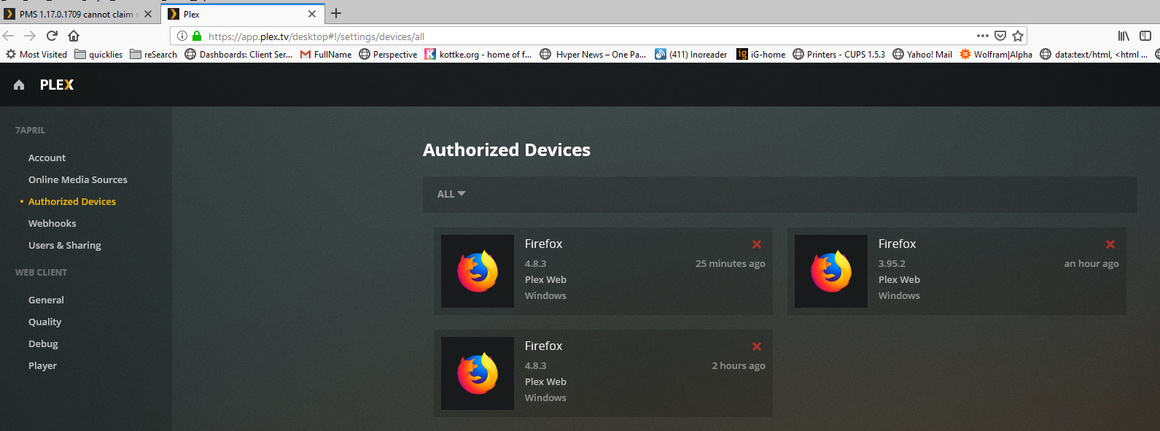Viewport: 1160px width, 431px height.
Task: Click the Firefox 4.8.3 thumbnail, 25 minutes ago
Action: coord(477,271)
